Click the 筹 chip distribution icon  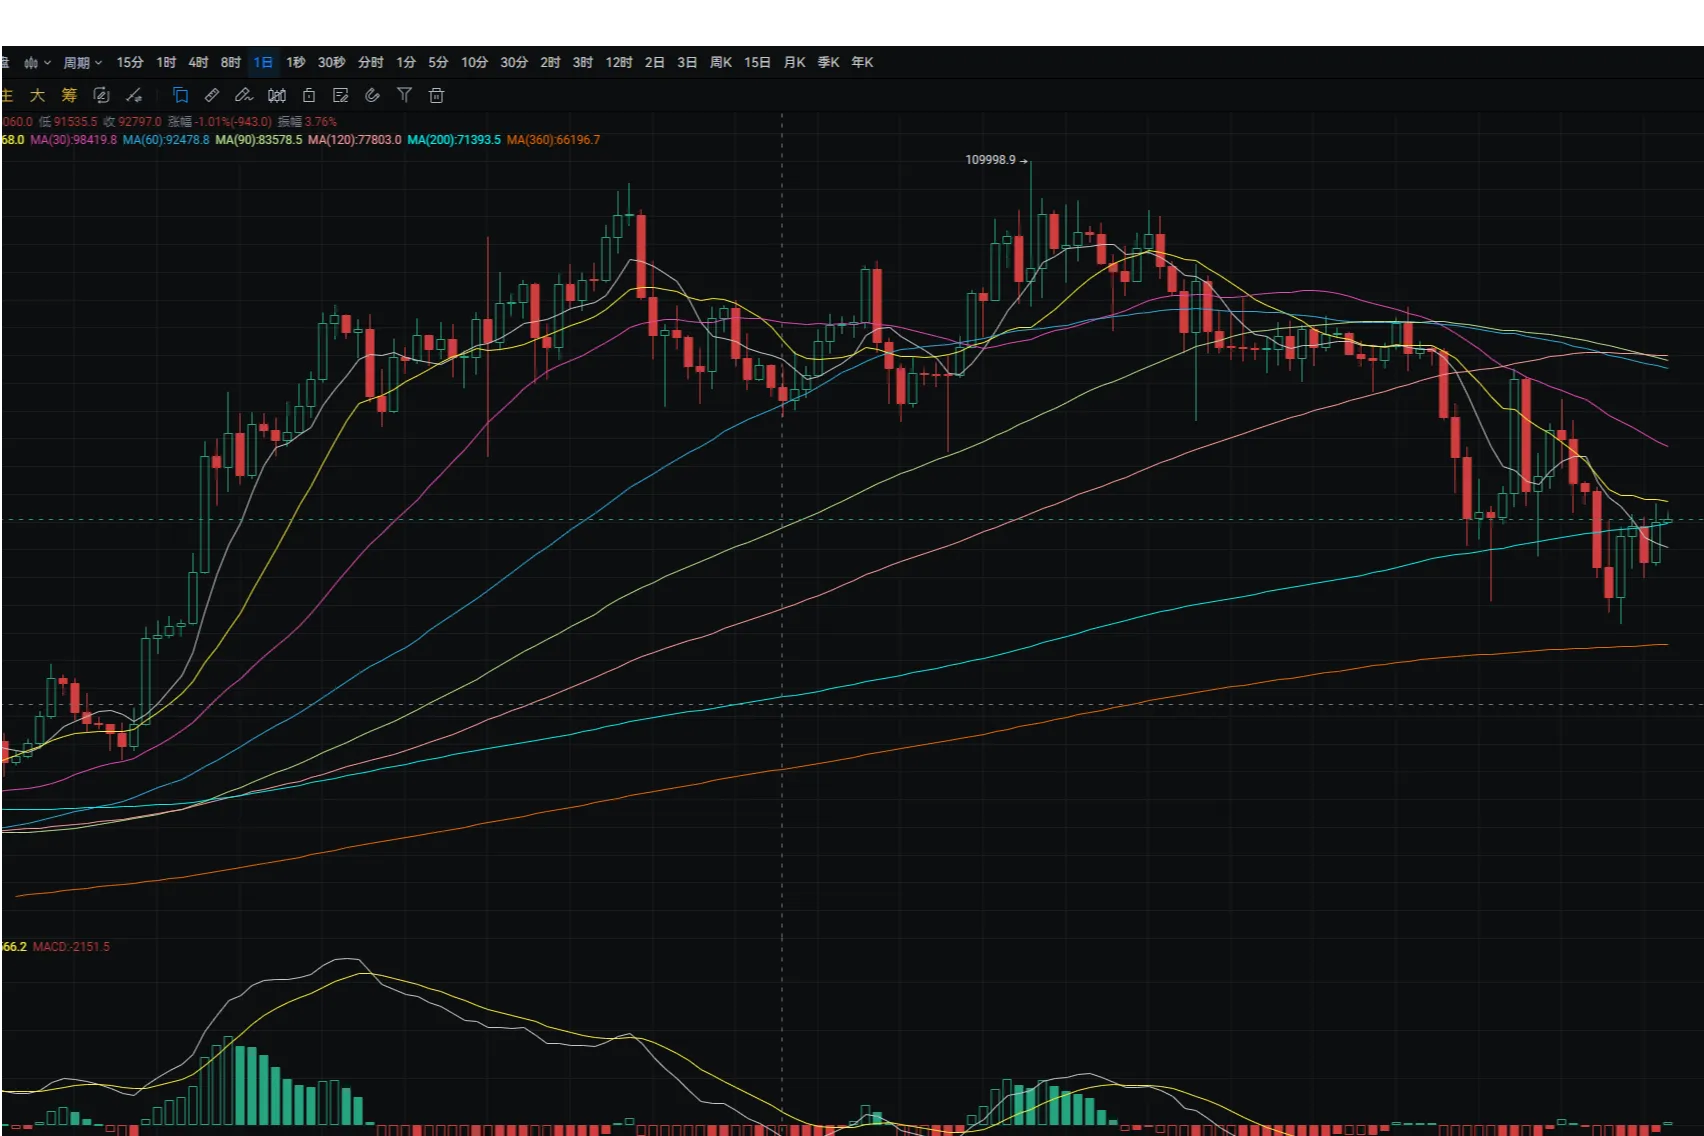coord(69,96)
